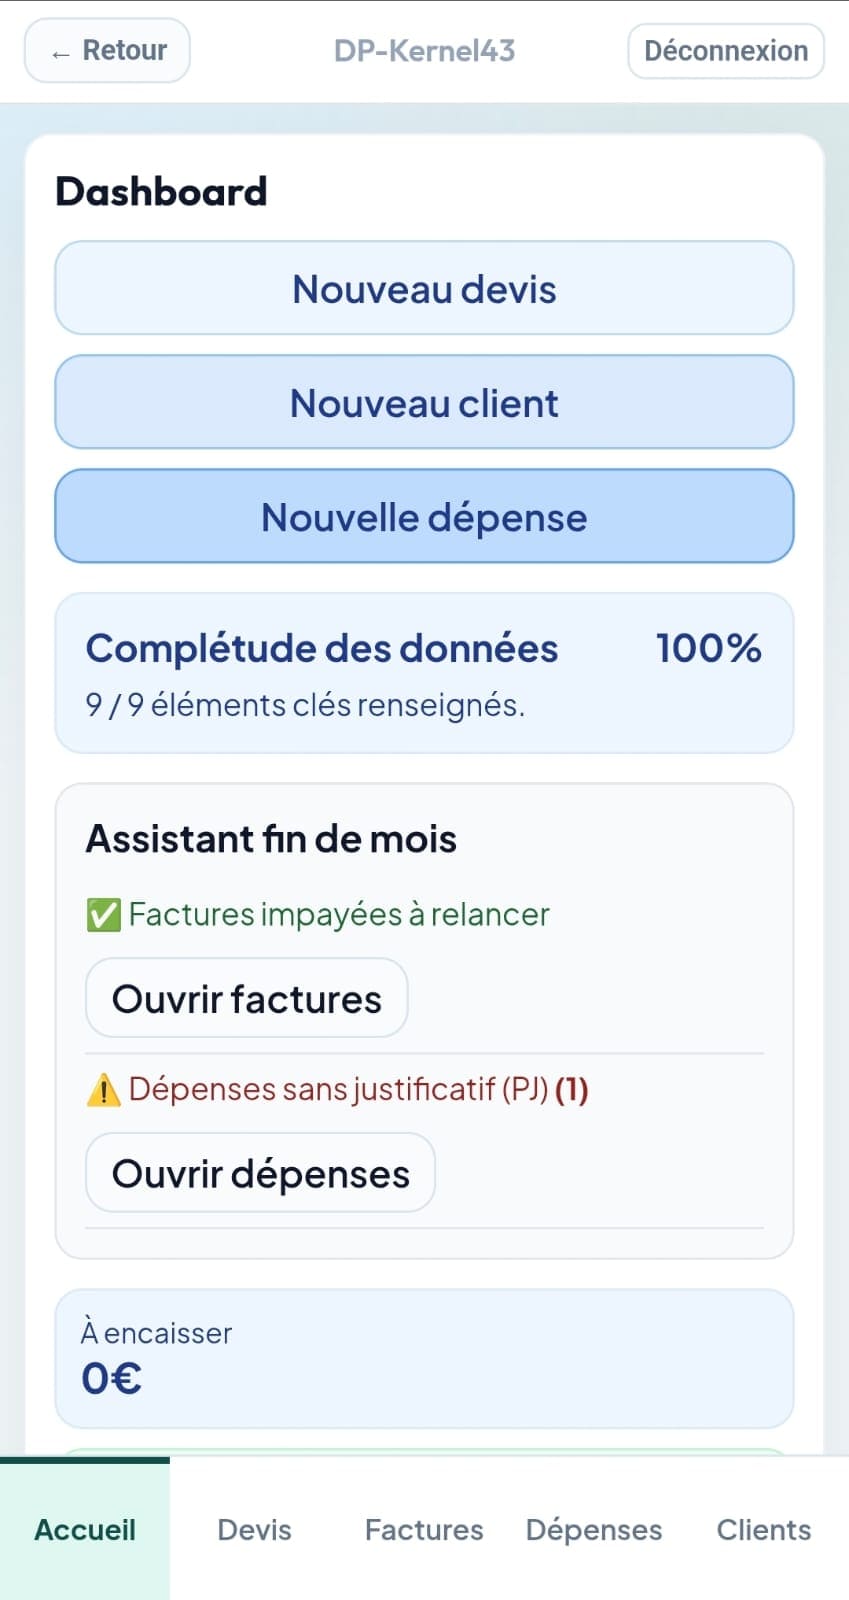This screenshot has width=849, height=1600.
Task: Open the Factures tab in bottom navigation
Action: click(x=424, y=1529)
